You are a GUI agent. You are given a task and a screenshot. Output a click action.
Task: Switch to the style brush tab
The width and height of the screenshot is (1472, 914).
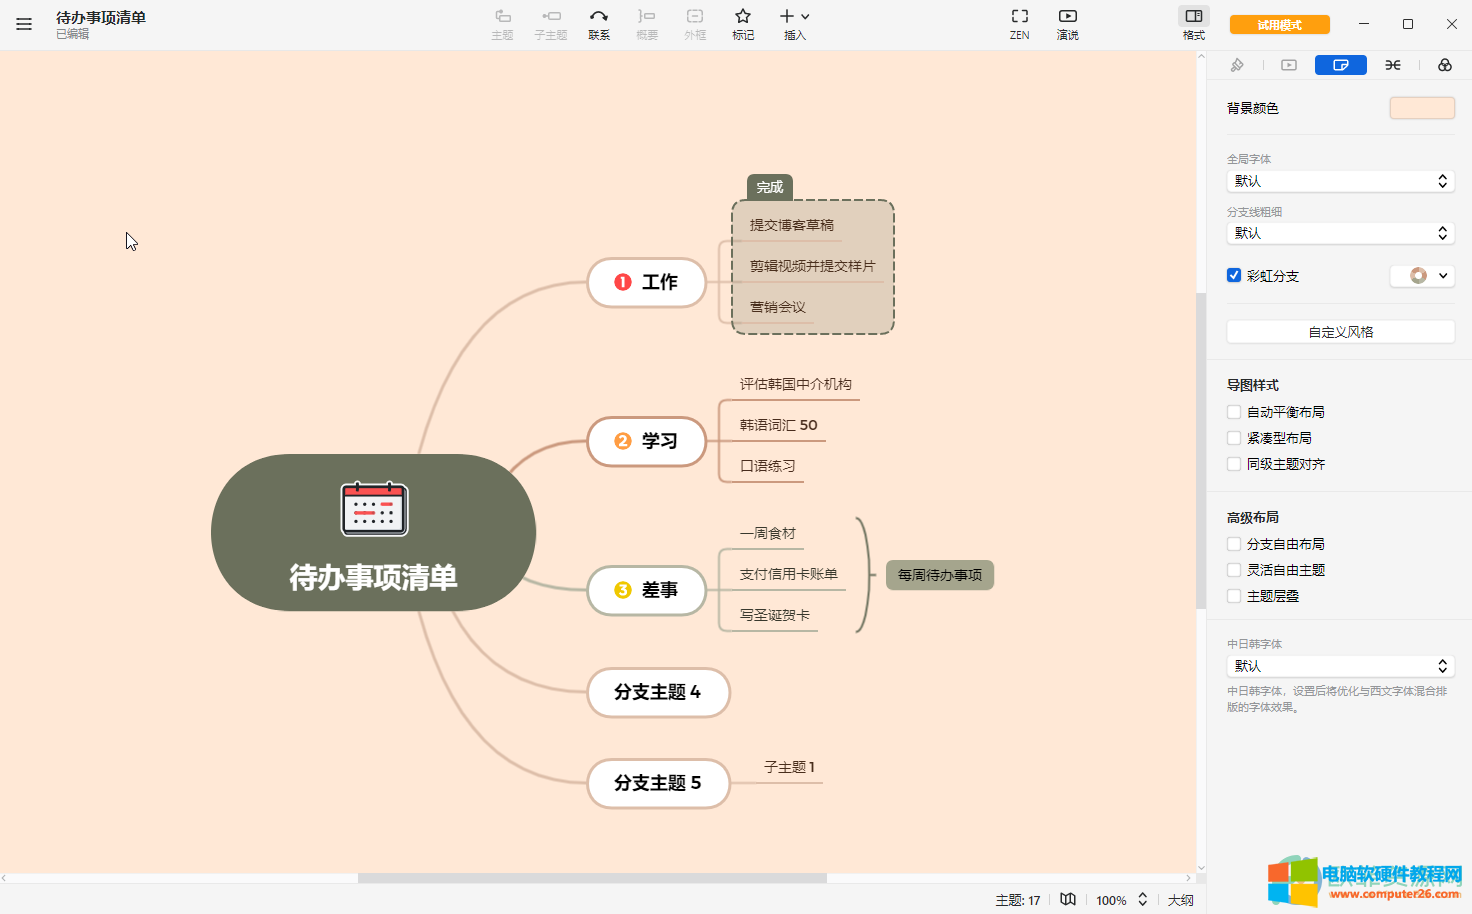1237,65
